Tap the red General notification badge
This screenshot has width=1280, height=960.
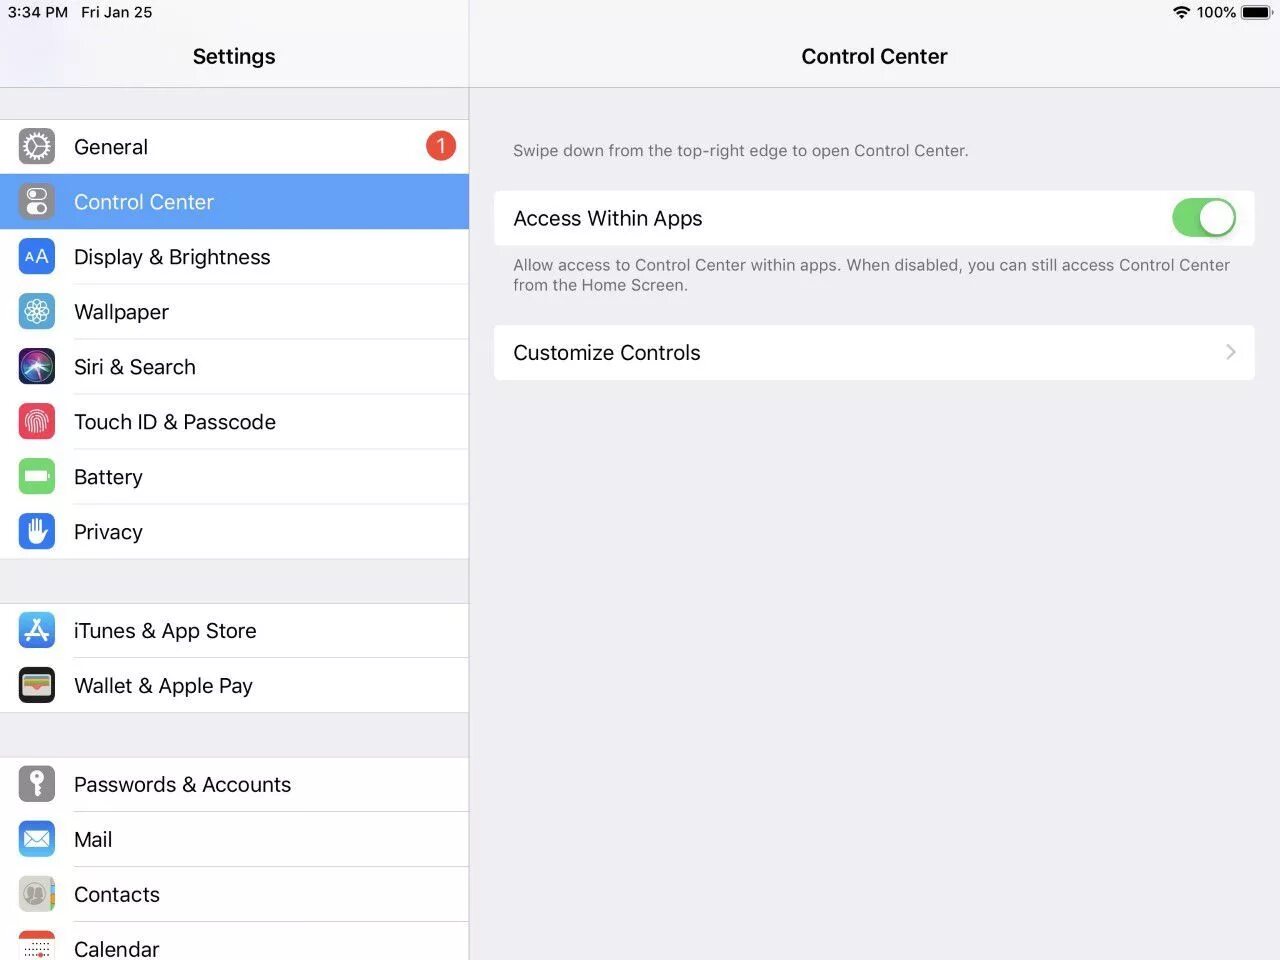tap(441, 146)
